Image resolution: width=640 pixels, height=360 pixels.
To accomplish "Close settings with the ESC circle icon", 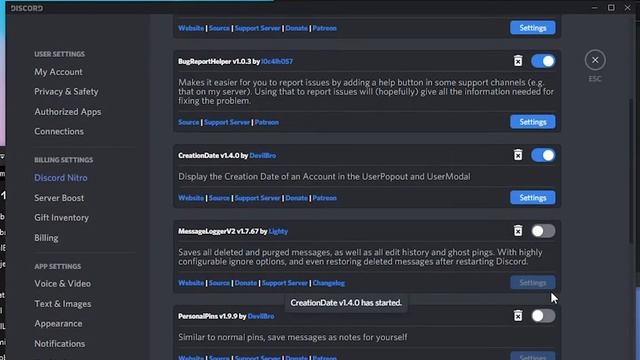I will [x=595, y=60].
